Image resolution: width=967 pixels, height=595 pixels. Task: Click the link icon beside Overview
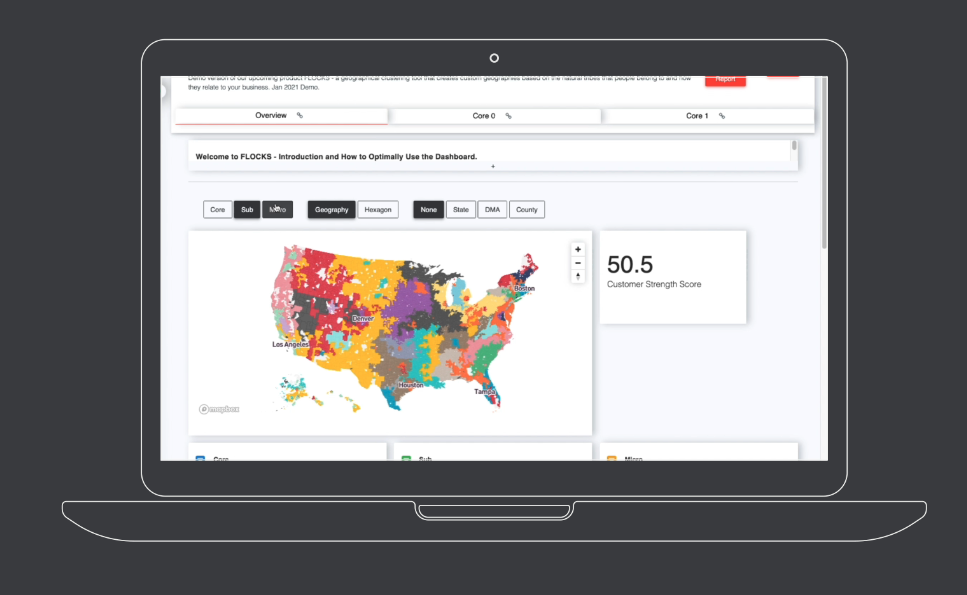click(x=300, y=116)
